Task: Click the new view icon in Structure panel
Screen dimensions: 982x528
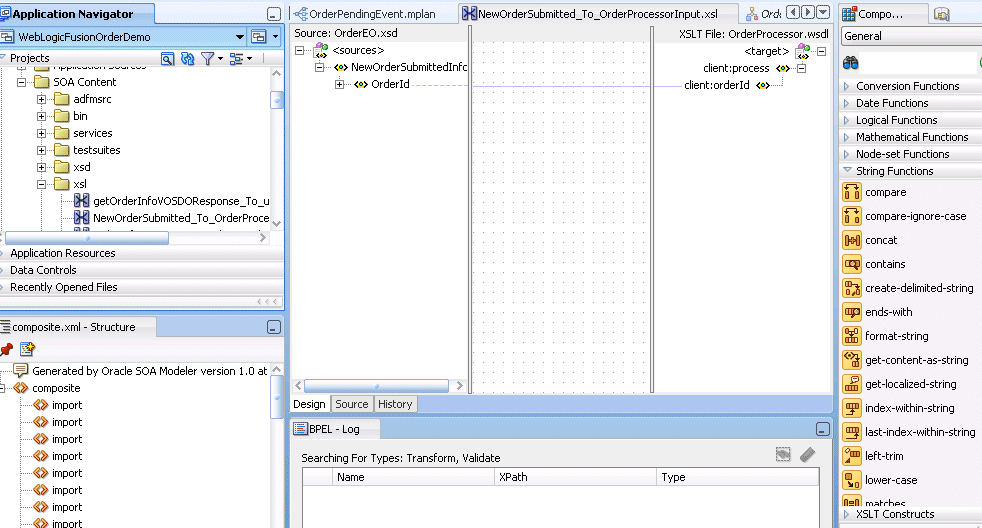Action: point(27,349)
